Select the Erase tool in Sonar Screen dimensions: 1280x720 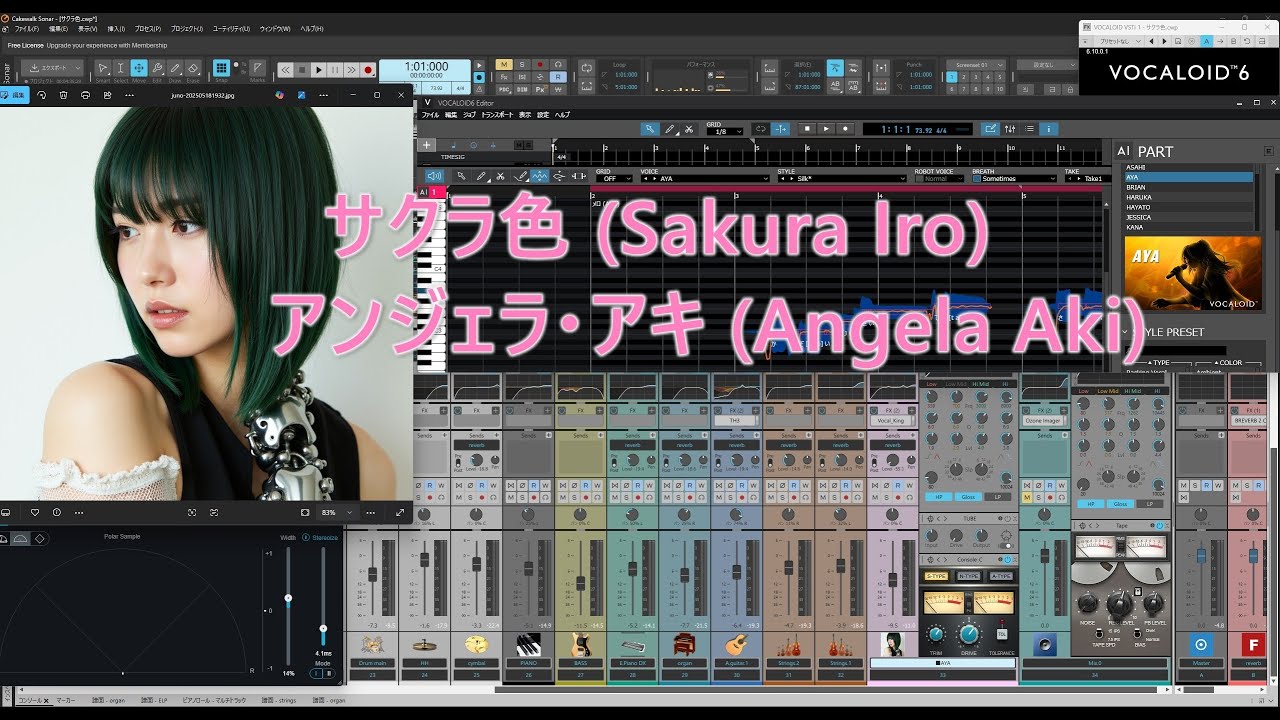coord(193,68)
